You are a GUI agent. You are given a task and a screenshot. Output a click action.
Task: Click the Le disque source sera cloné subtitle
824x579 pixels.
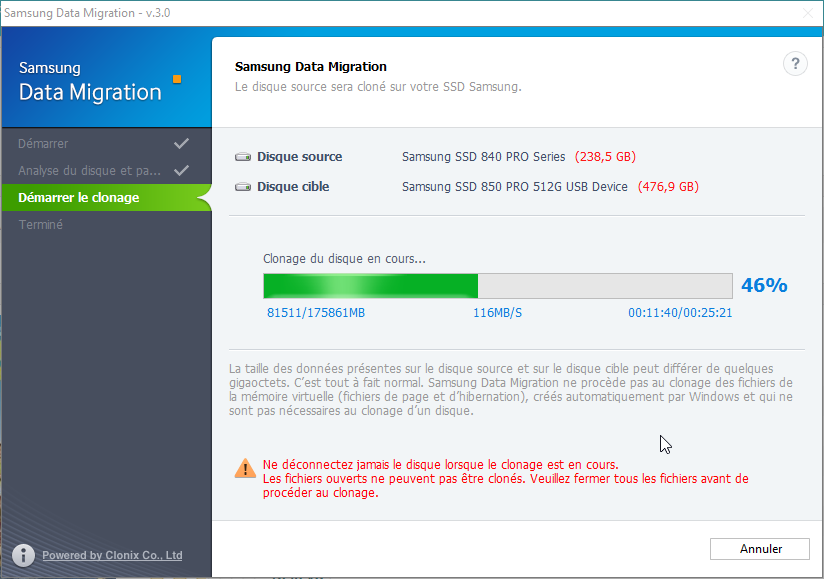point(378,87)
